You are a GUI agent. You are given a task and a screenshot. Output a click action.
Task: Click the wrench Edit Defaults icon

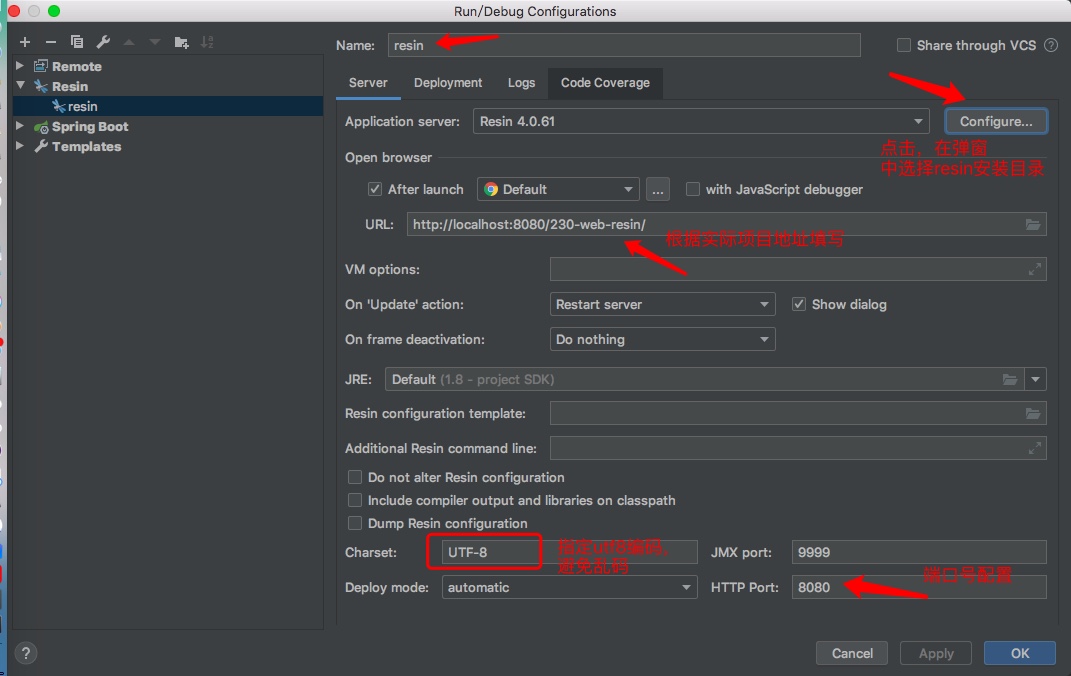pos(103,42)
